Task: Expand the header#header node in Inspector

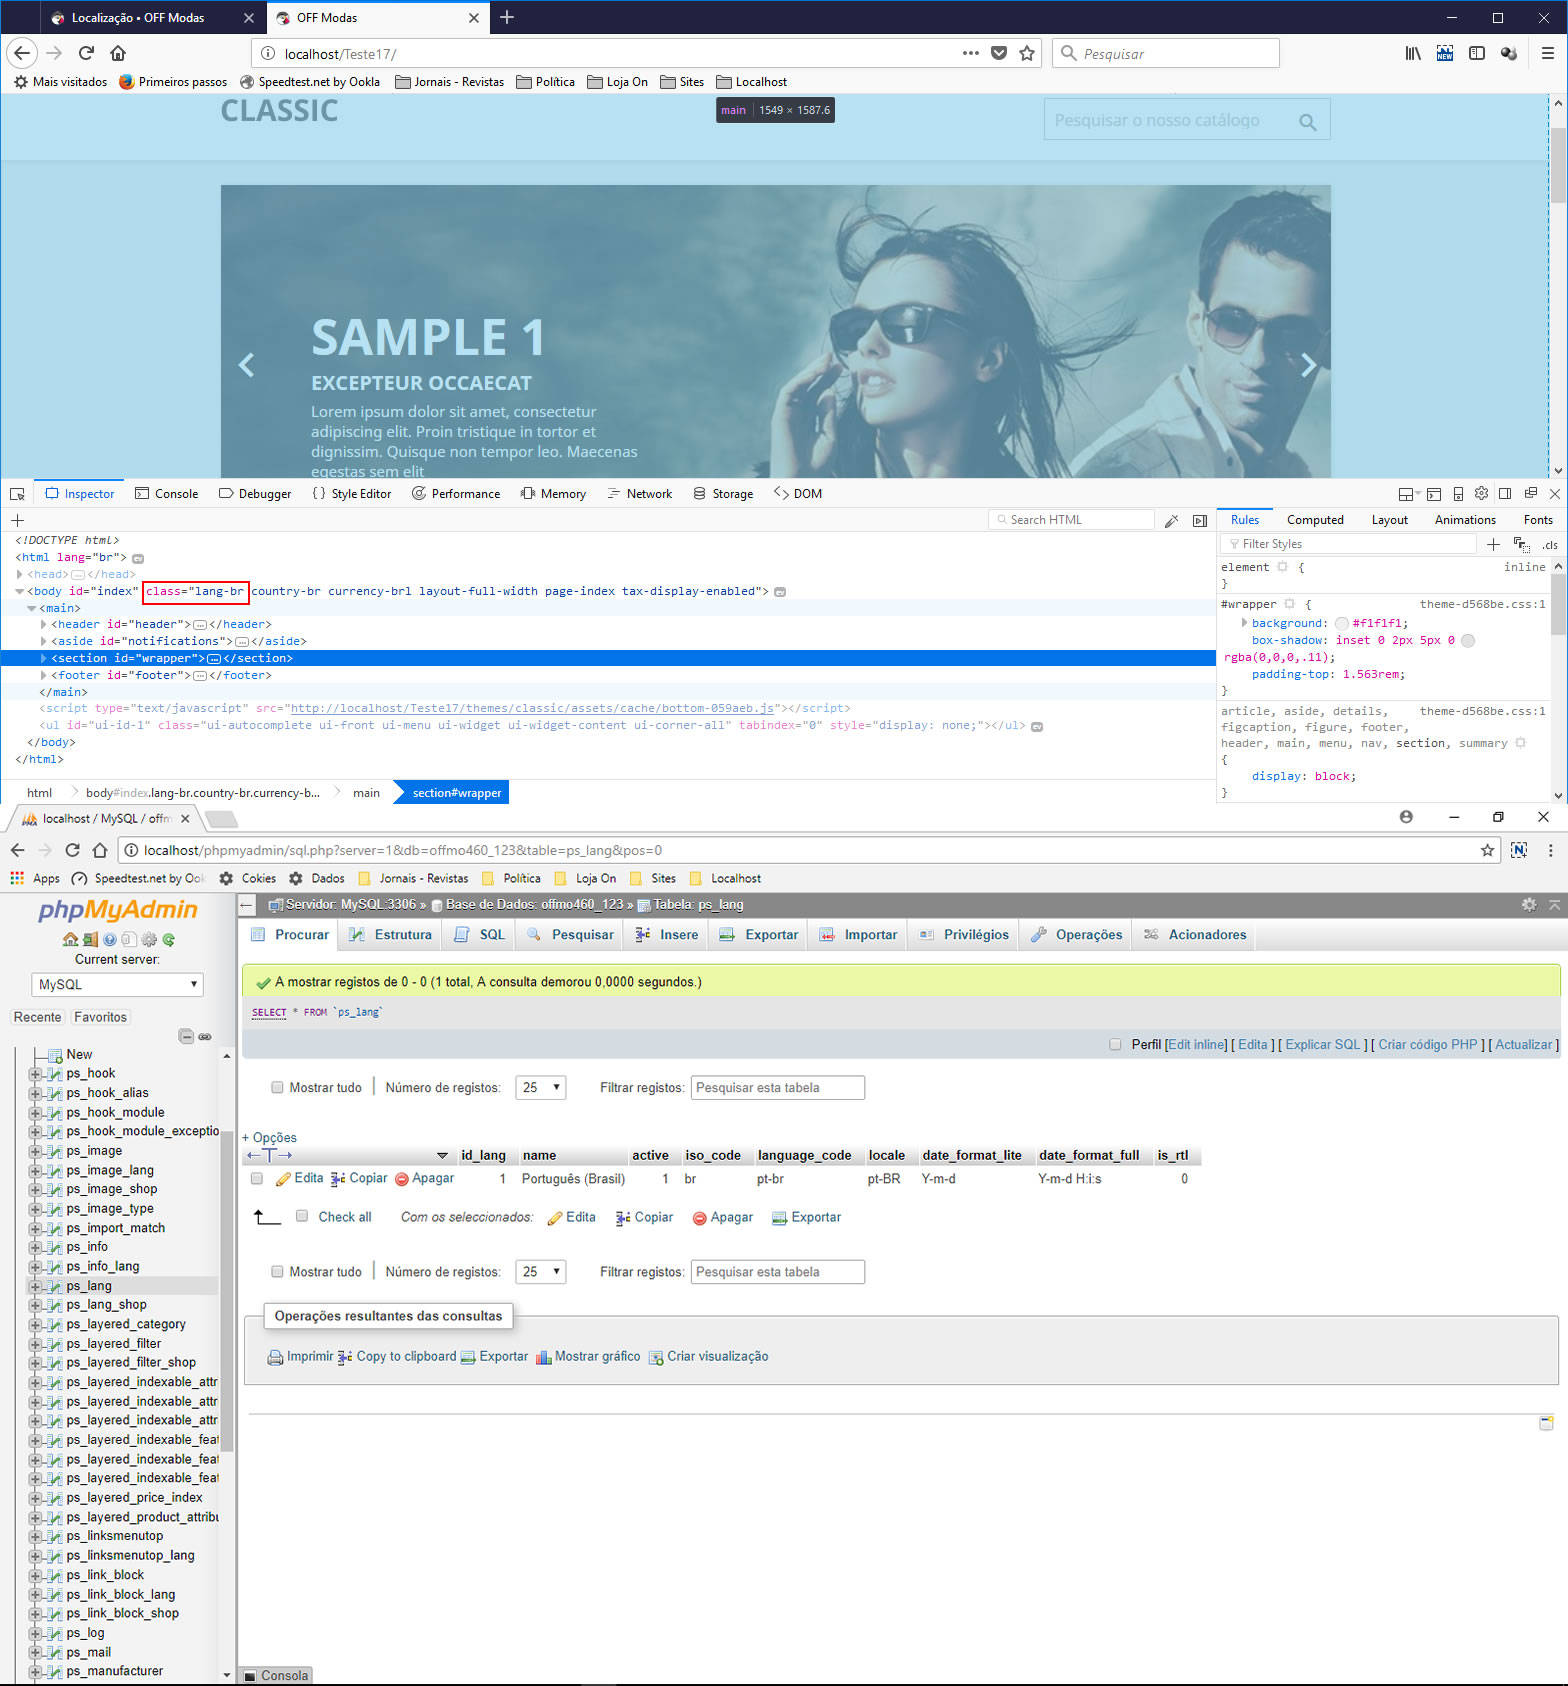Action: [43, 625]
